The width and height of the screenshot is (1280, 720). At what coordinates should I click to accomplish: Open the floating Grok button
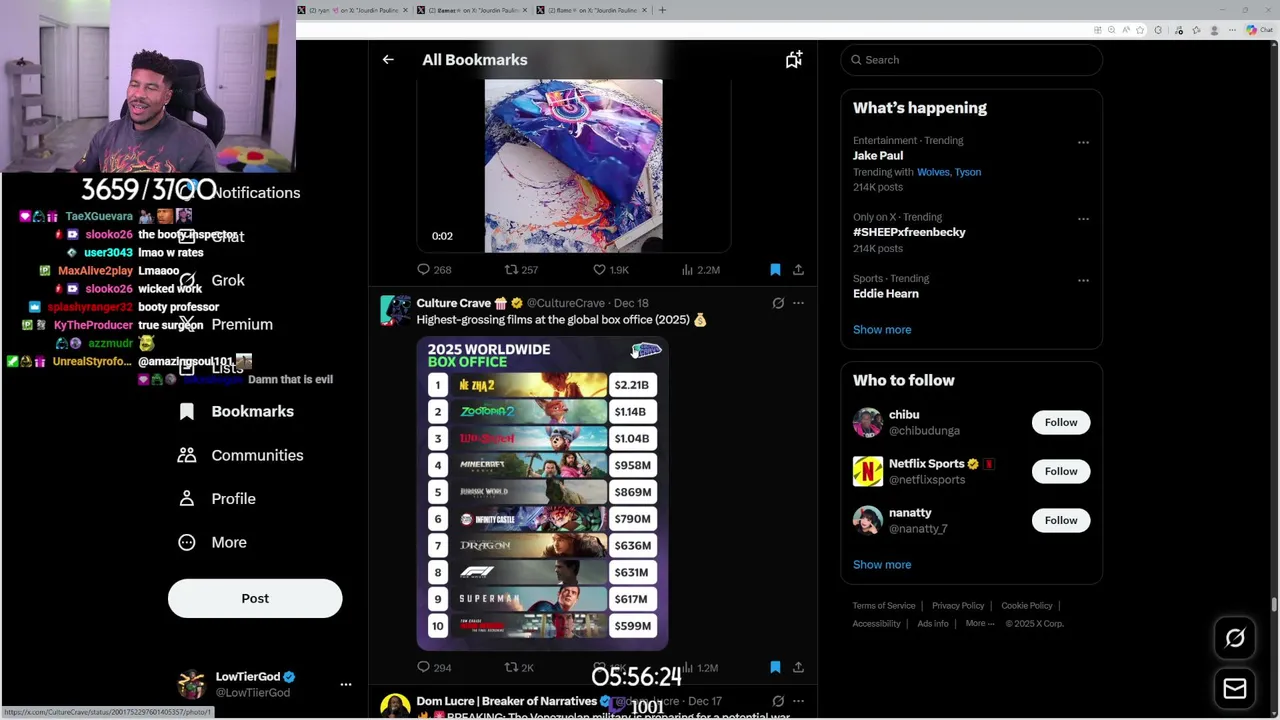[x=1235, y=638]
